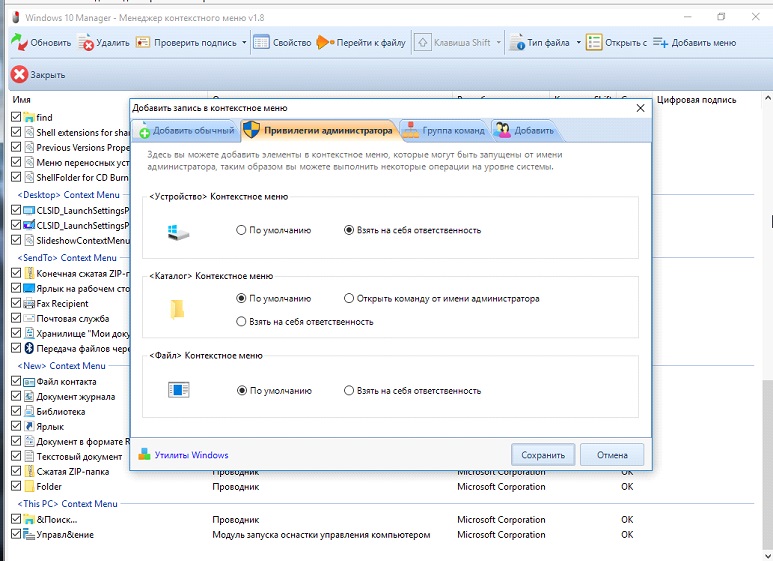Image resolution: width=773 pixels, height=561 pixels.
Task: Open the Свойство properties icon
Action: (261, 42)
